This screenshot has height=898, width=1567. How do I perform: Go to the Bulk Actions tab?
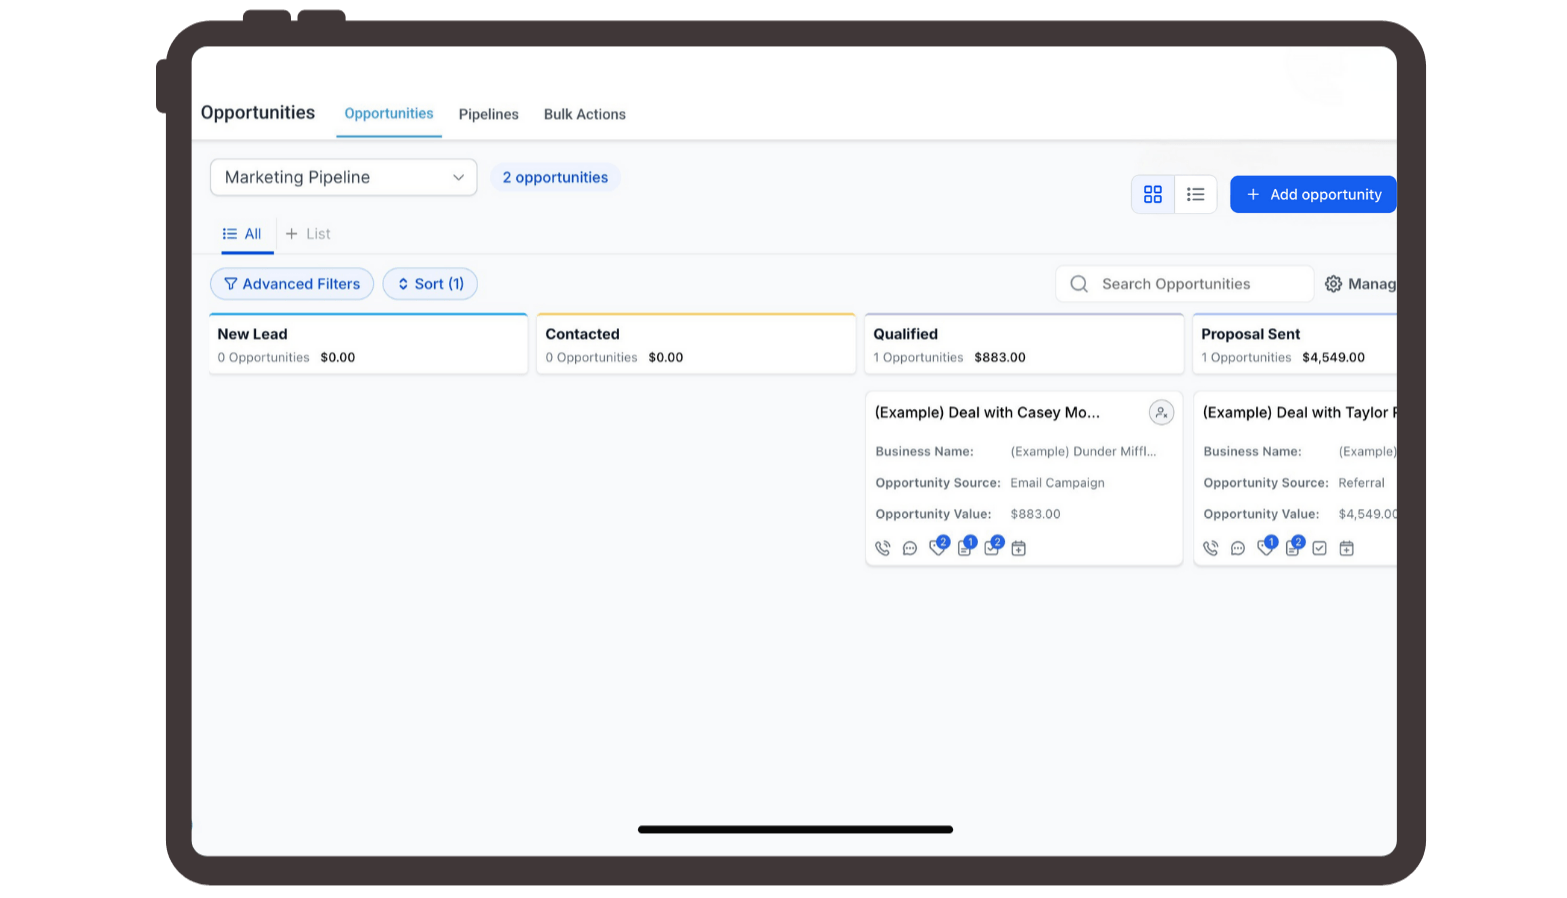point(584,114)
